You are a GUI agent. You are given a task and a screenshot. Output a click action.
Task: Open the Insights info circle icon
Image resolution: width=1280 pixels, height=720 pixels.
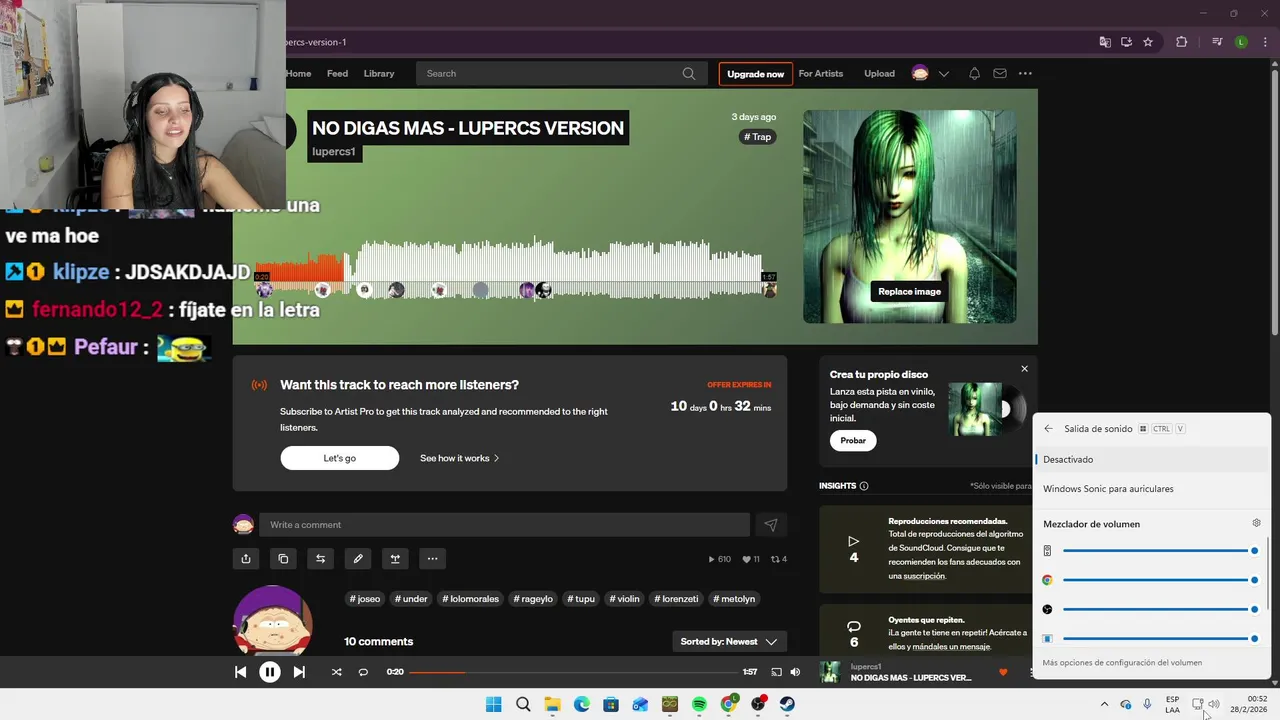coord(864,486)
